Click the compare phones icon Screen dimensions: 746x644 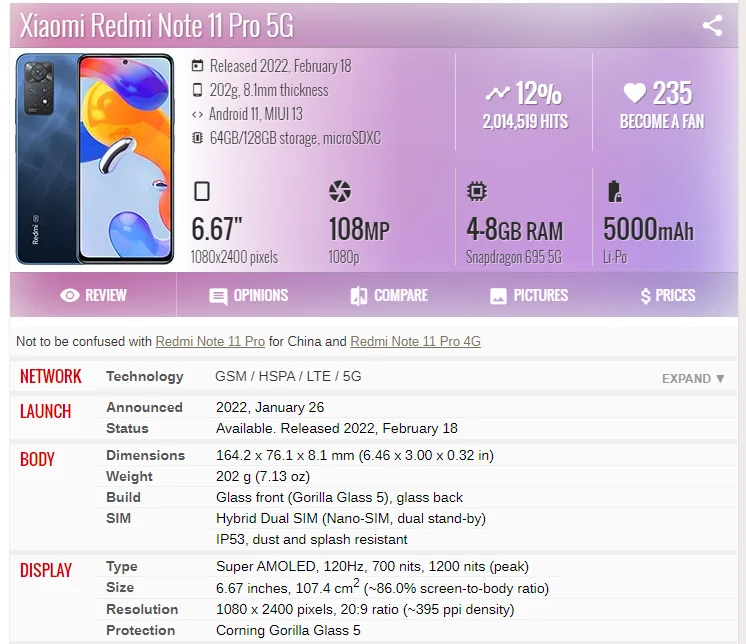click(359, 296)
